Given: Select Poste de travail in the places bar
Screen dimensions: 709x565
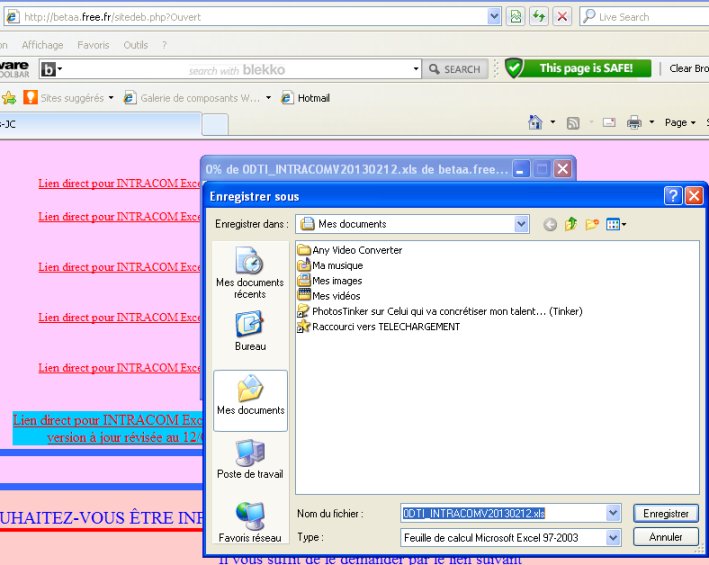Looking at the screenshot, I should coord(250,459).
